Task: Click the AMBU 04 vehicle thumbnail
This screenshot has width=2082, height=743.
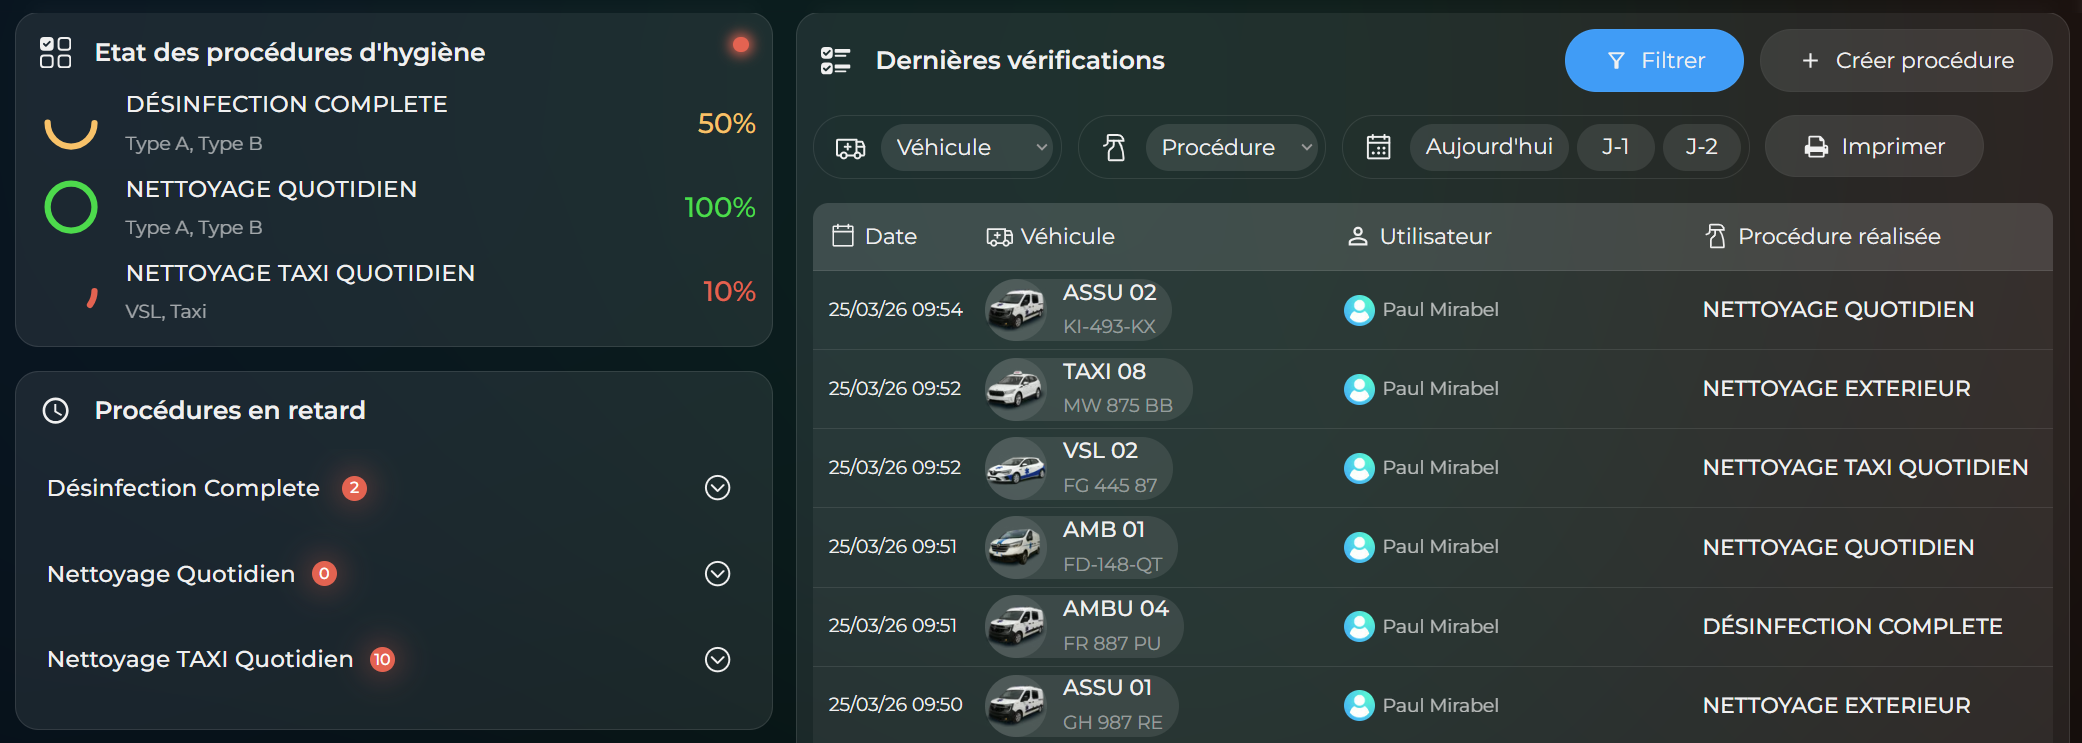Action: pos(1016,626)
